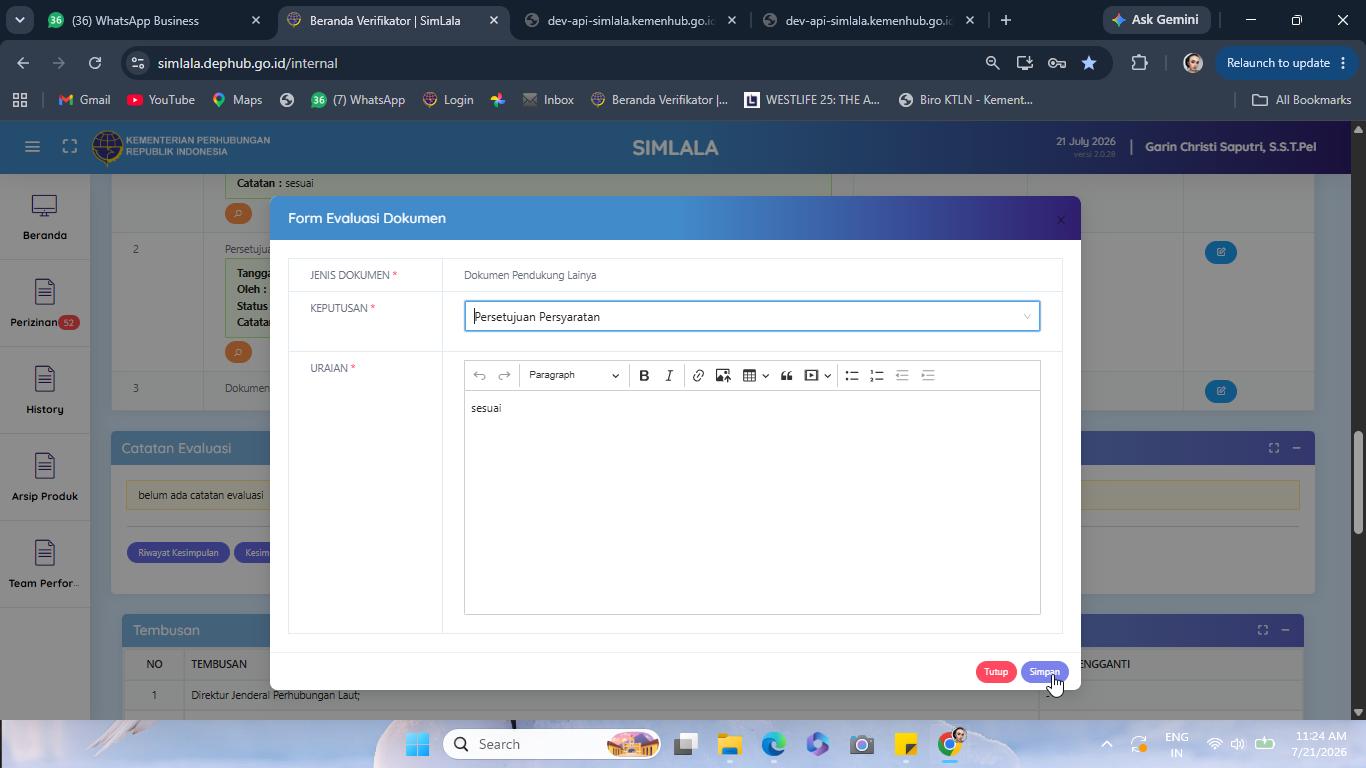Image resolution: width=1366 pixels, height=768 pixels.
Task: Switch to the WhatsApp Business tab
Action: point(150,20)
